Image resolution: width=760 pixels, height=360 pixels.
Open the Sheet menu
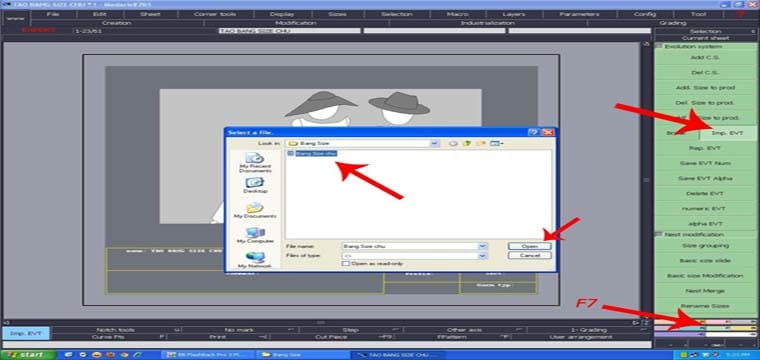point(150,14)
